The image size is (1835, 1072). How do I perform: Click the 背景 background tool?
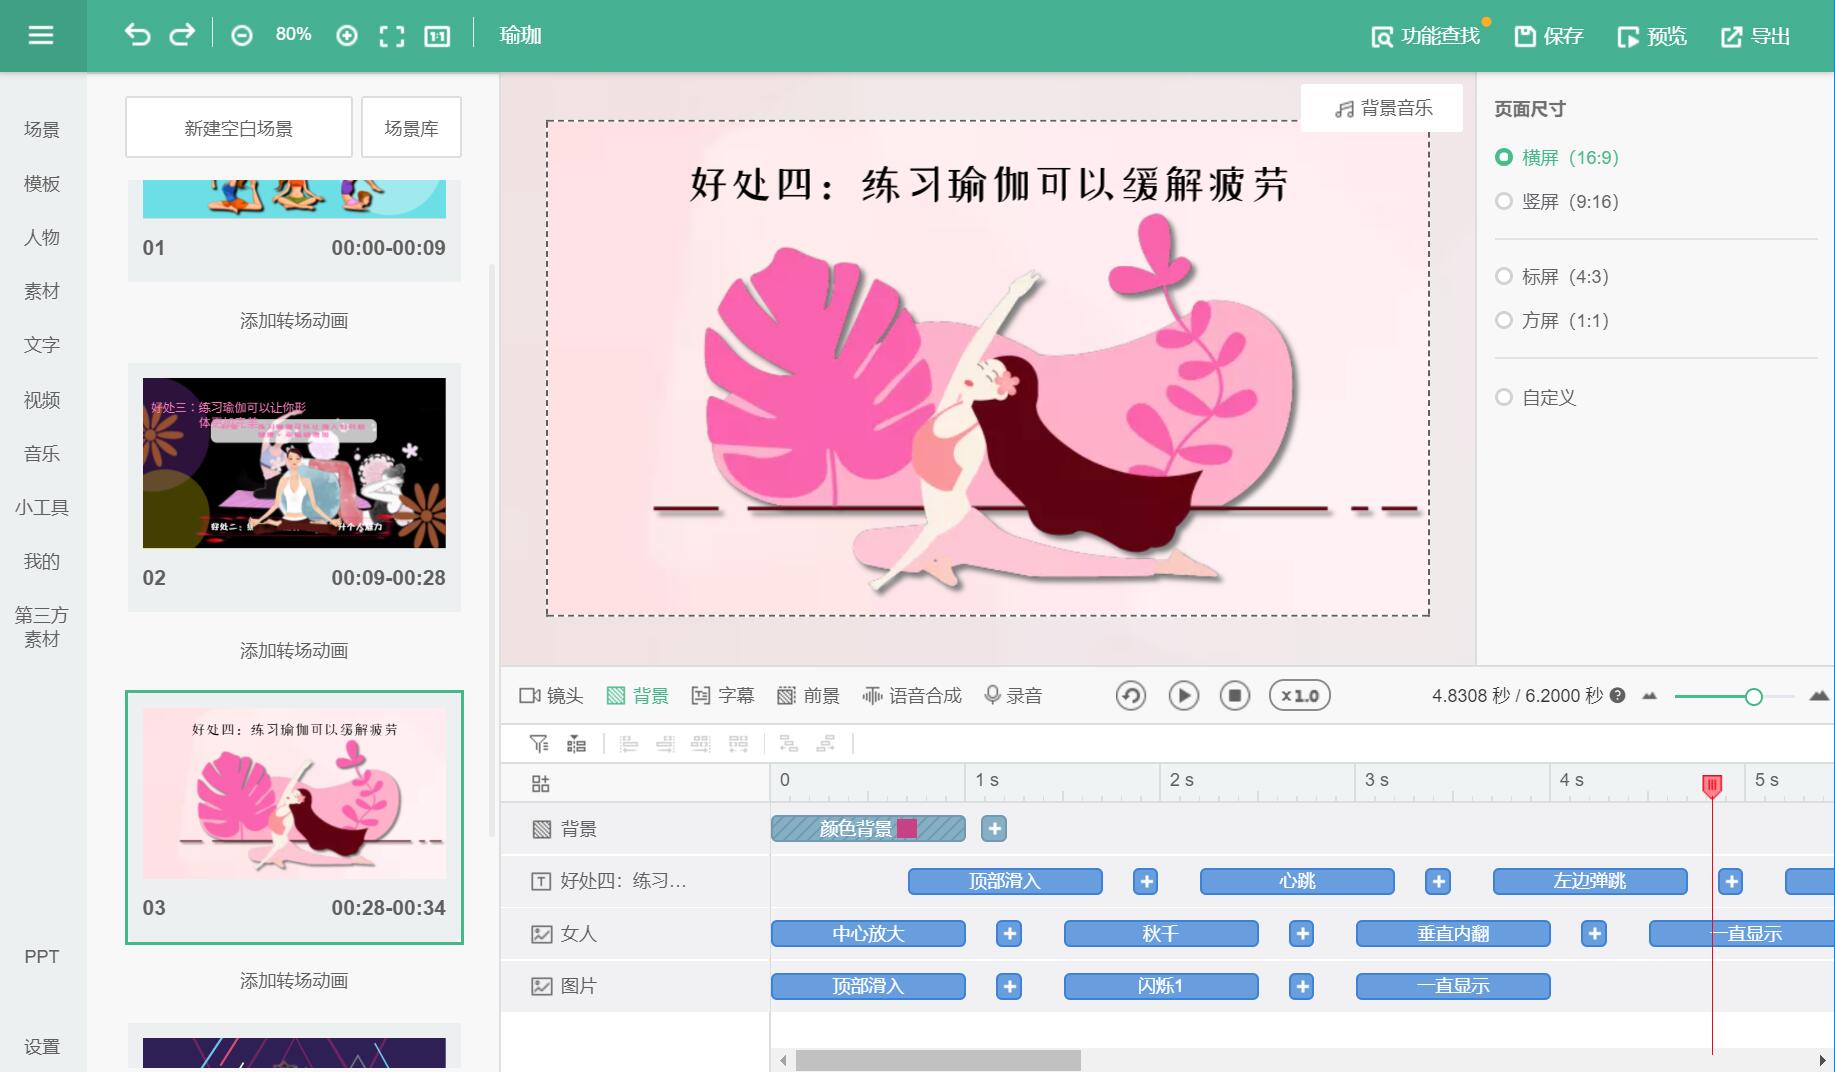638,695
